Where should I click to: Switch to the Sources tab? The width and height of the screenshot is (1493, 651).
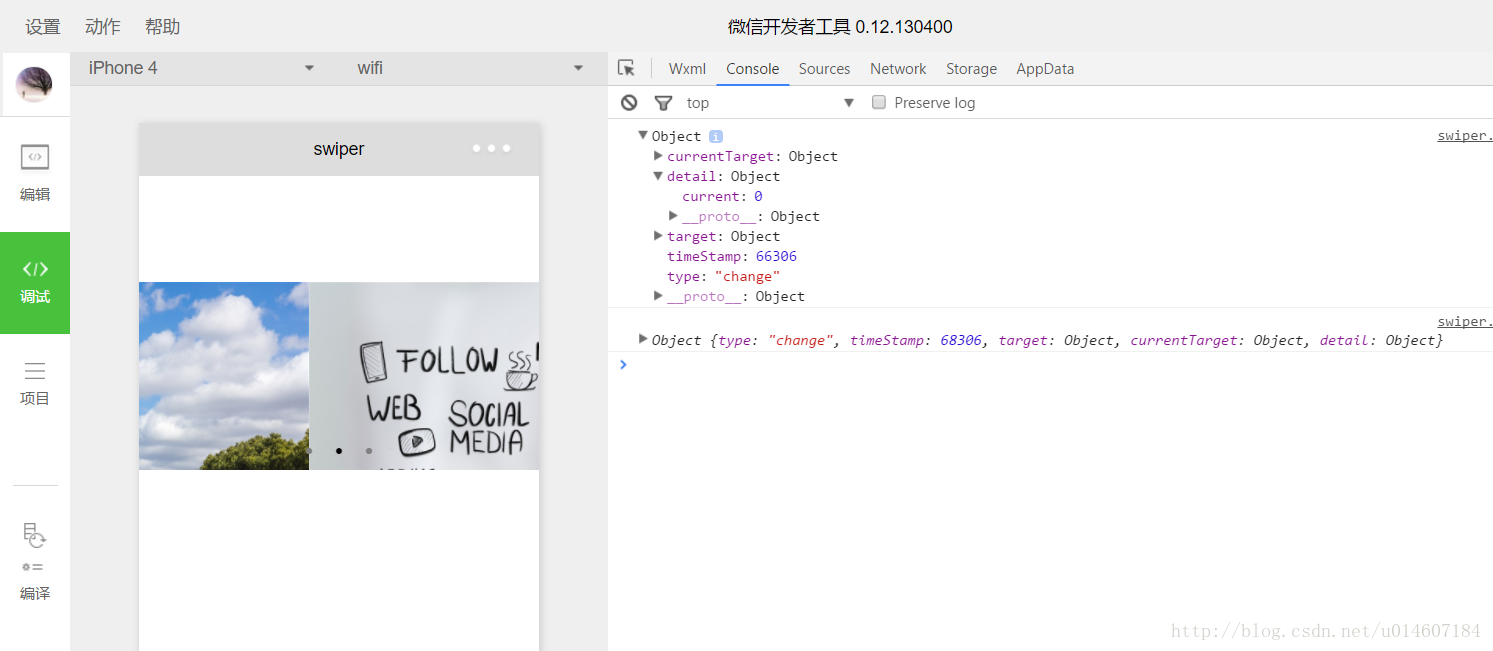click(825, 68)
